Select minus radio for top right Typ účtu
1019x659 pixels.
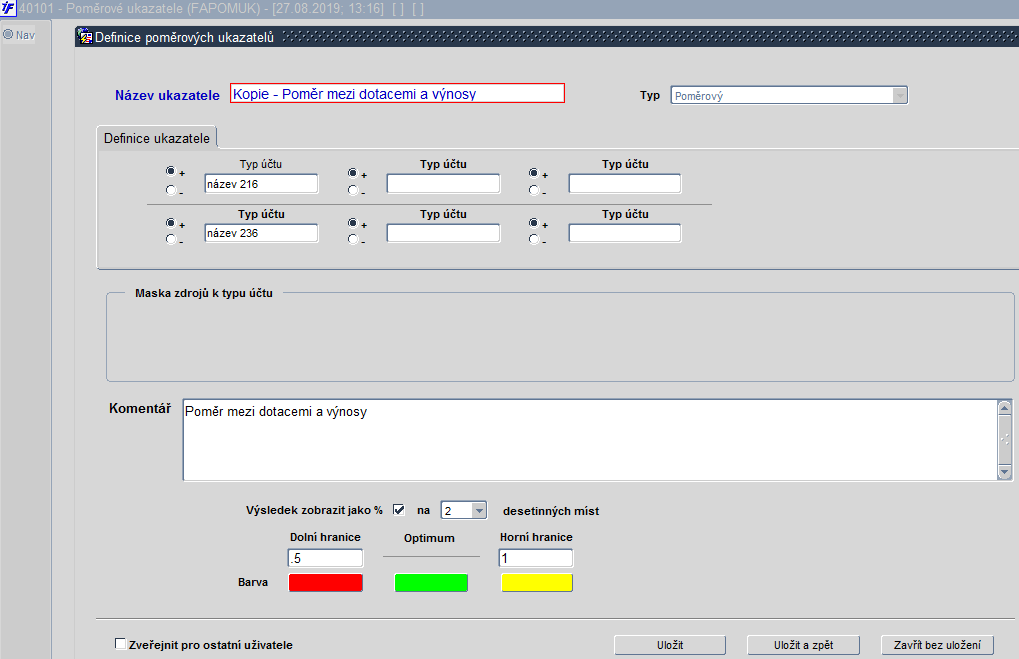point(534,190)
